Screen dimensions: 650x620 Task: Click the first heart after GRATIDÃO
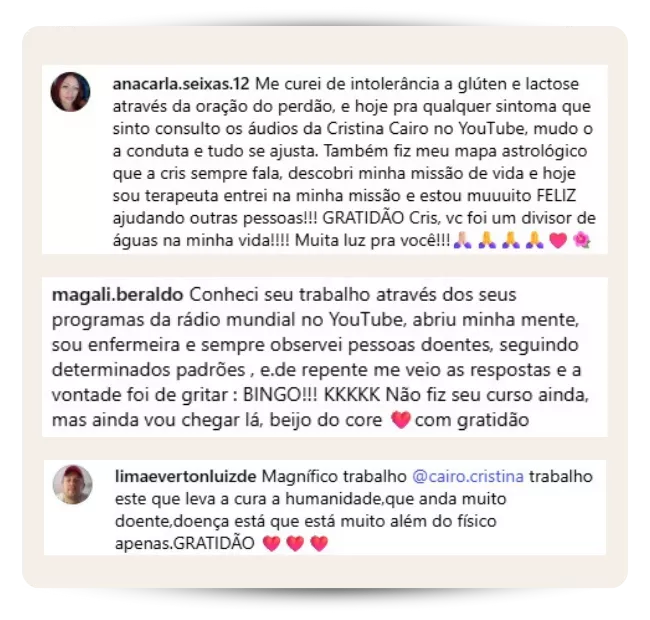click(x=272, y=543)
